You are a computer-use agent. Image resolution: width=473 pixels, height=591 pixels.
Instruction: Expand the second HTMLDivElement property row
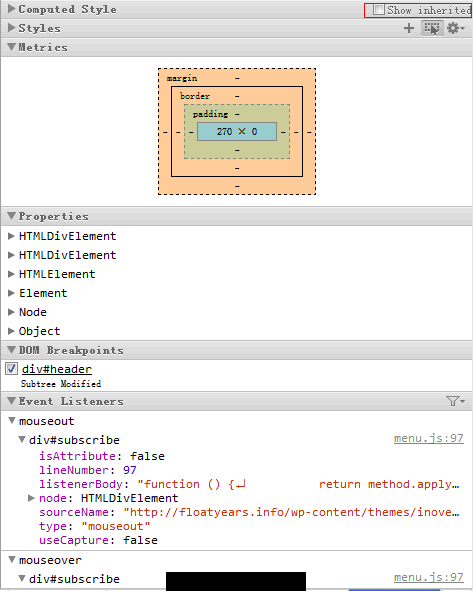[x=11, y=255]
